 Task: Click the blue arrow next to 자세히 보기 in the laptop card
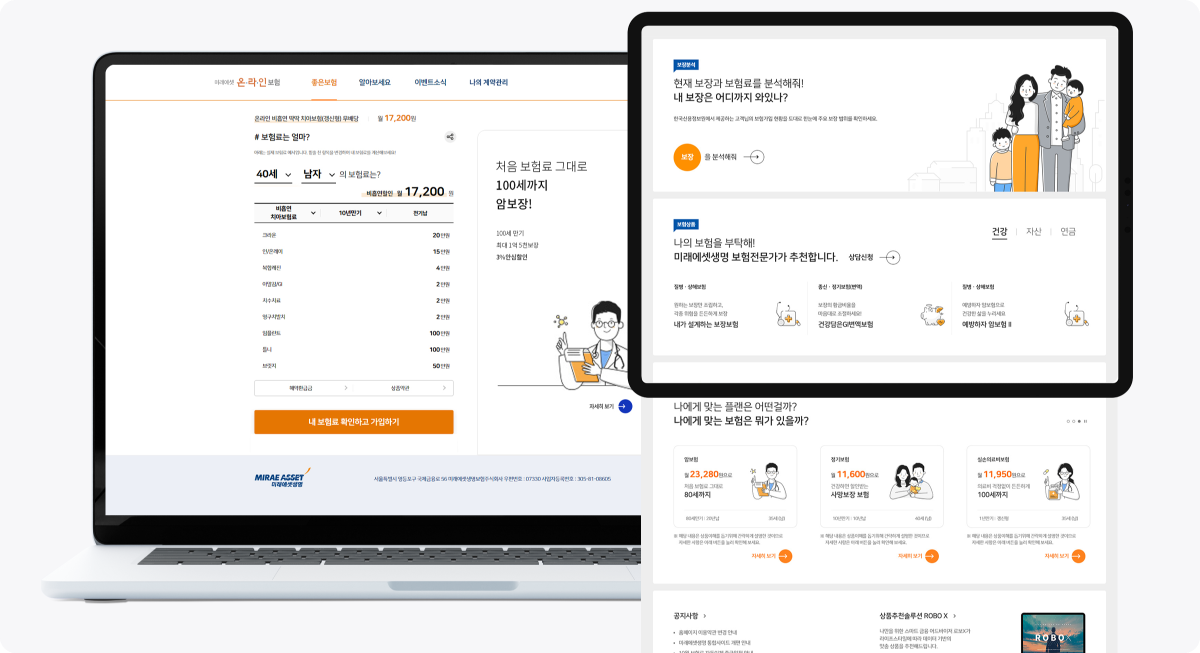click(625, 406)
